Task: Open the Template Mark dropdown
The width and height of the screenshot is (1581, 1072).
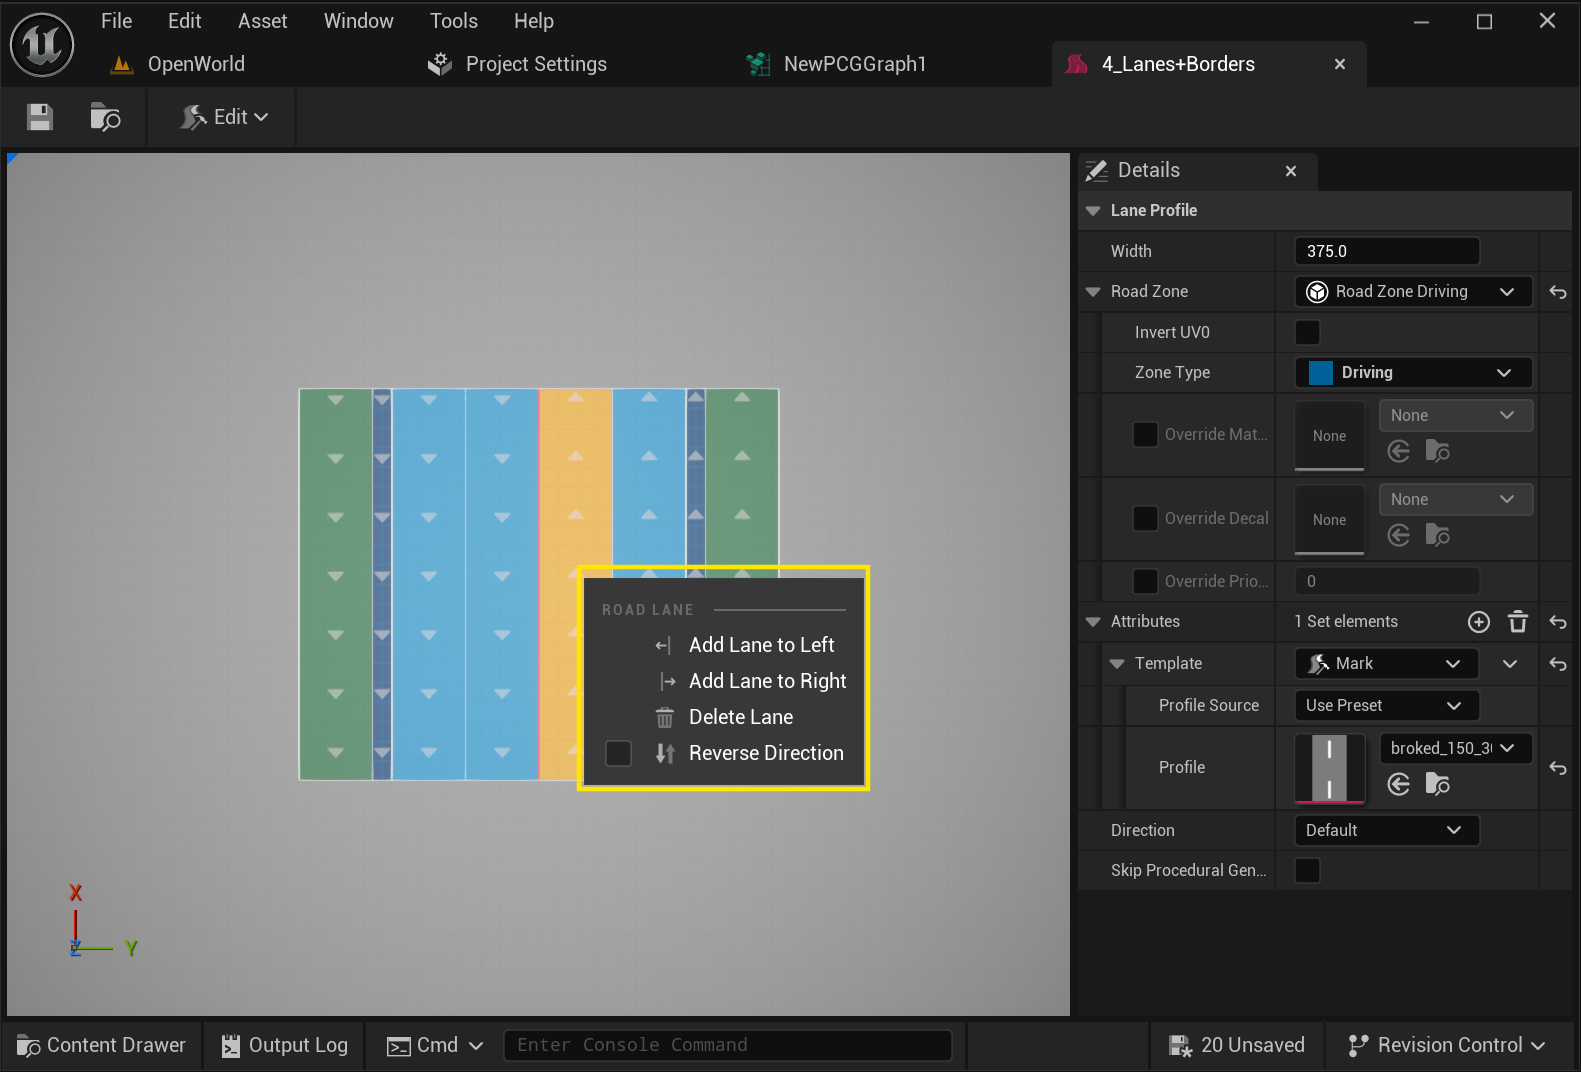Action: coord(1386,663)
